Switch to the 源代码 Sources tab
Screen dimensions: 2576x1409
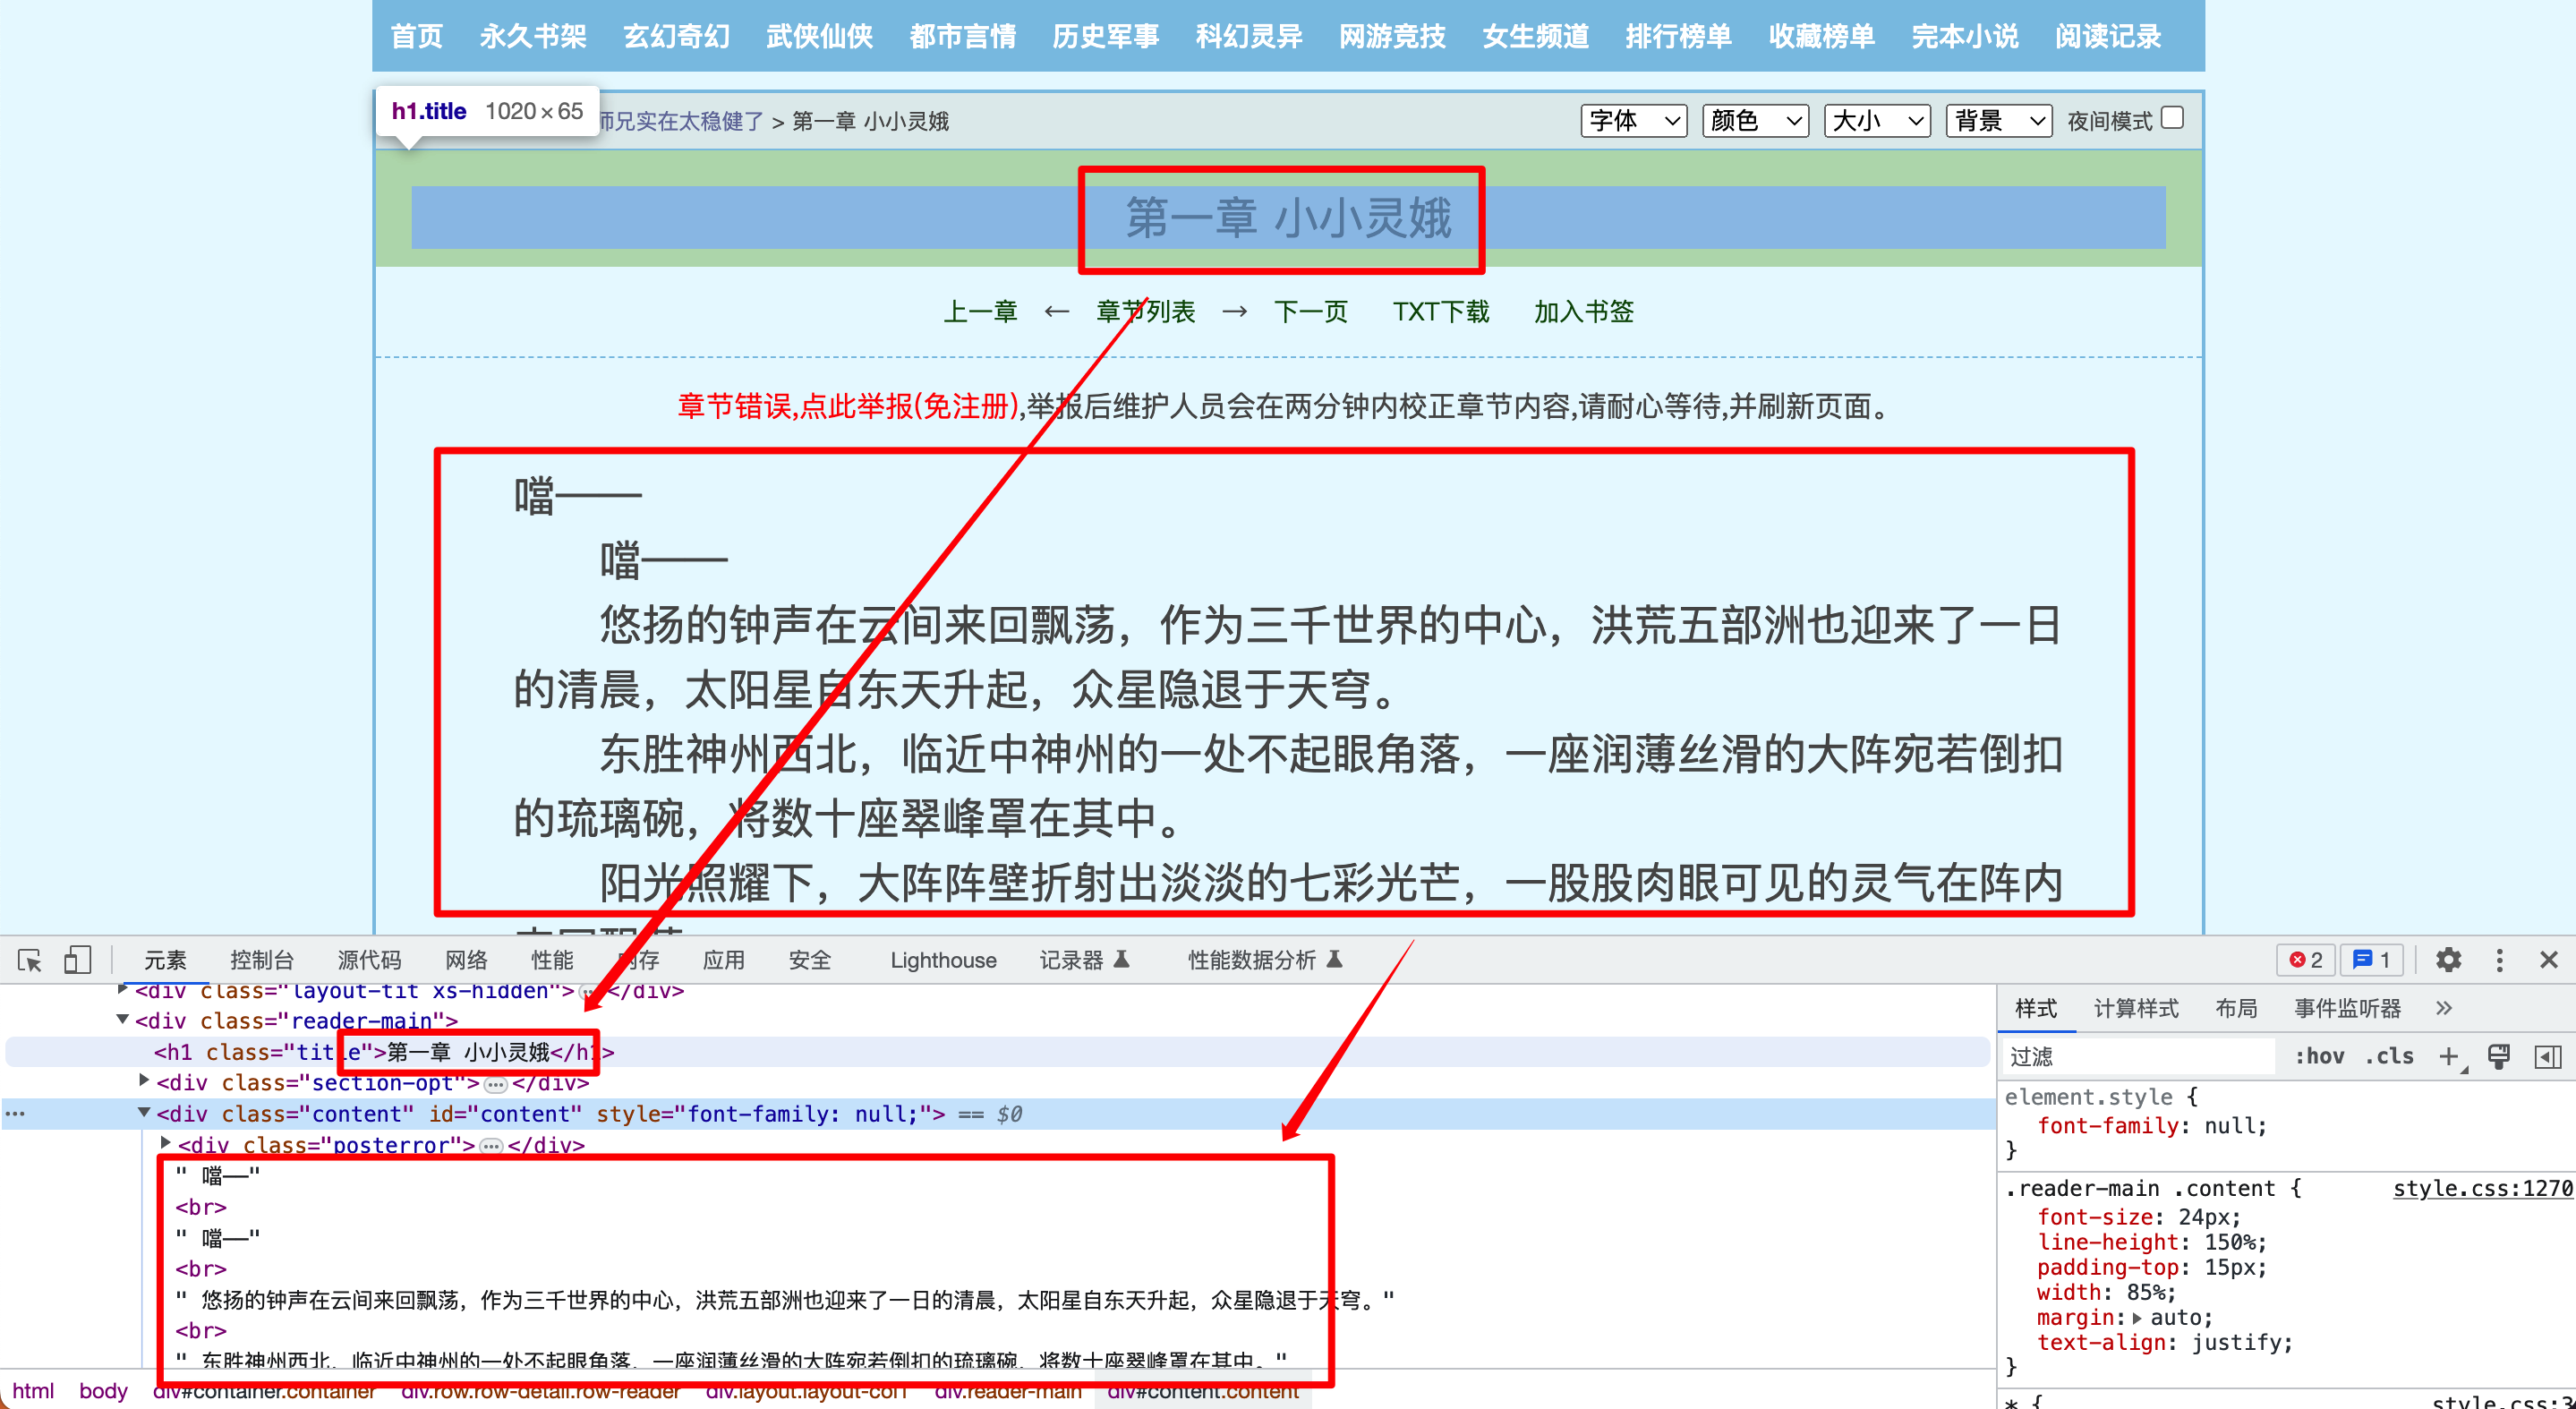tap(369, 960)
